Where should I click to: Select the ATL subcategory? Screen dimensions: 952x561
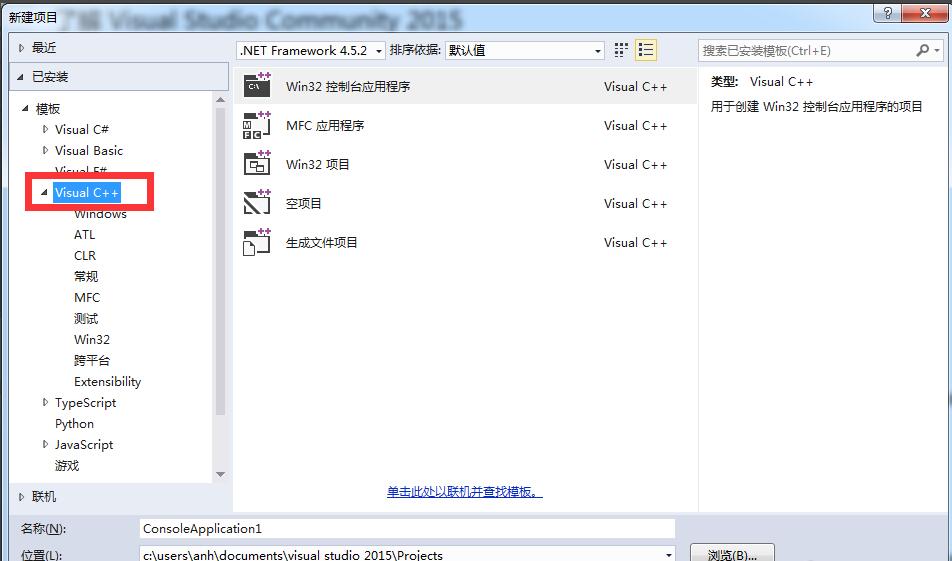click(x=84, y=234)
